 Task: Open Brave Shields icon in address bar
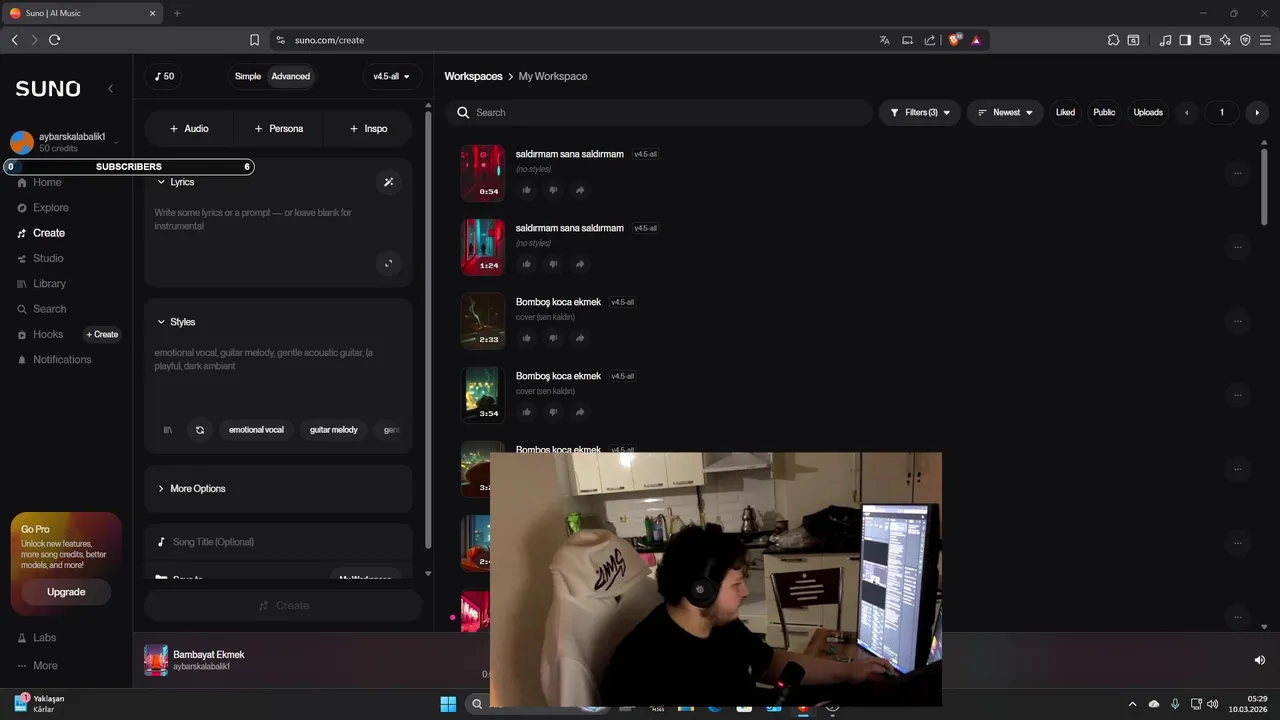coord(954,40)
